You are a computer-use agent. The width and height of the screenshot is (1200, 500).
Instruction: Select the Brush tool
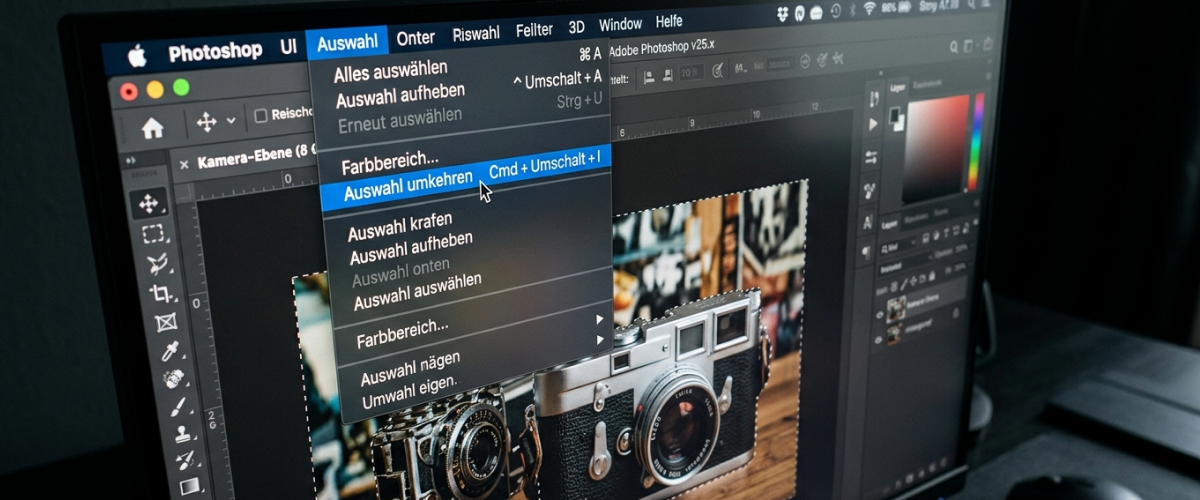178,407
